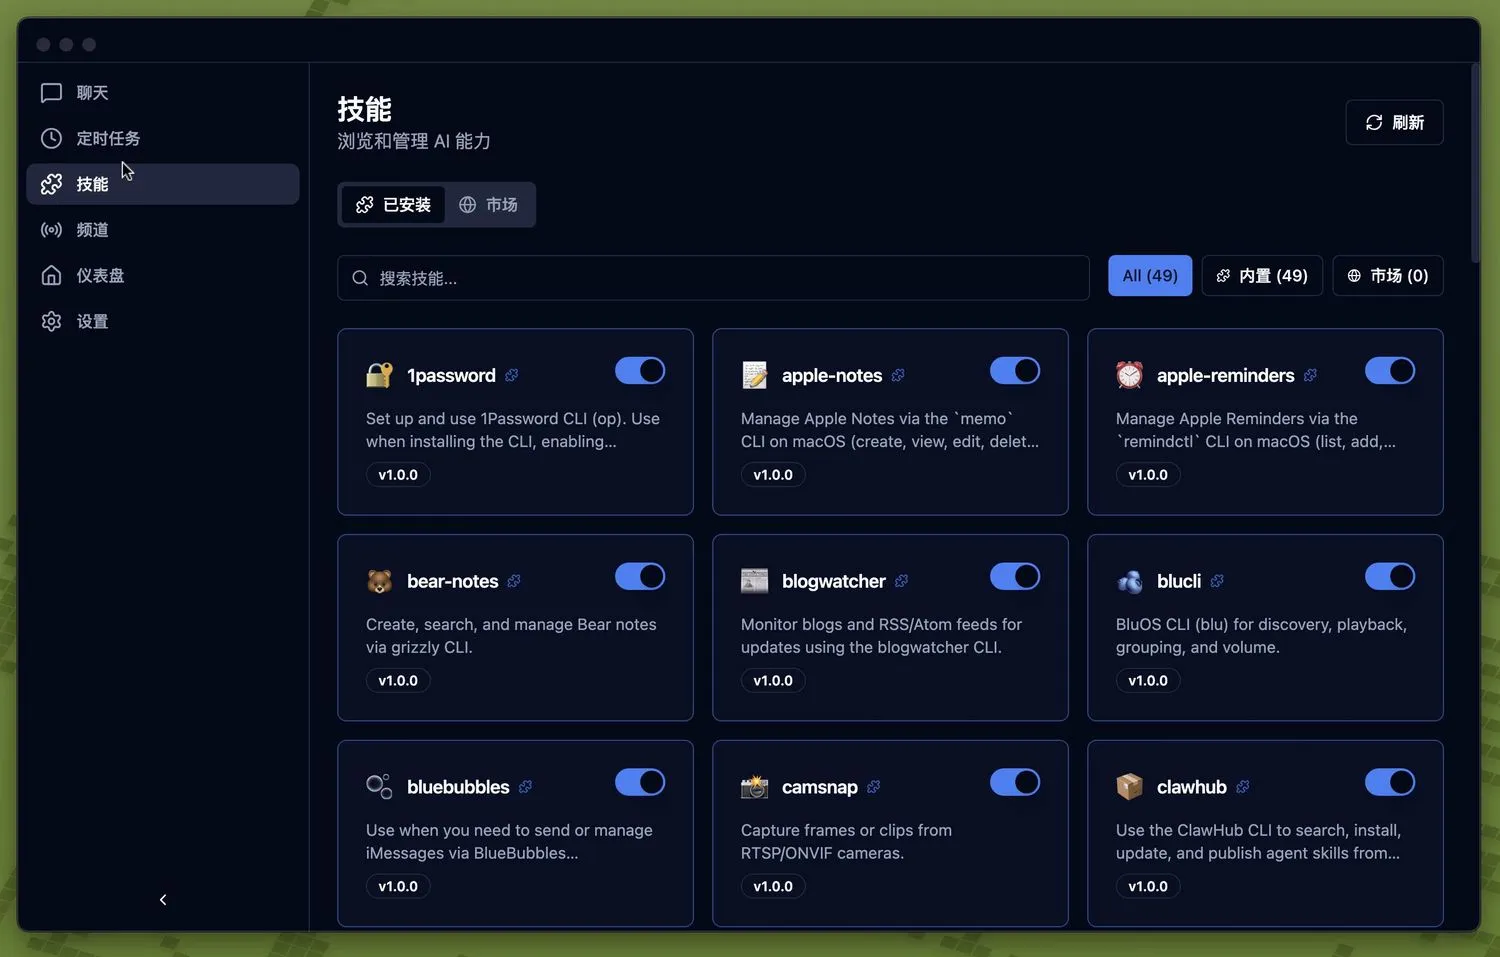Click the apple-reminders alarm clock icon
Image resolution: width=1500 pixels, height=957 pixels.
pos(1129,375)
